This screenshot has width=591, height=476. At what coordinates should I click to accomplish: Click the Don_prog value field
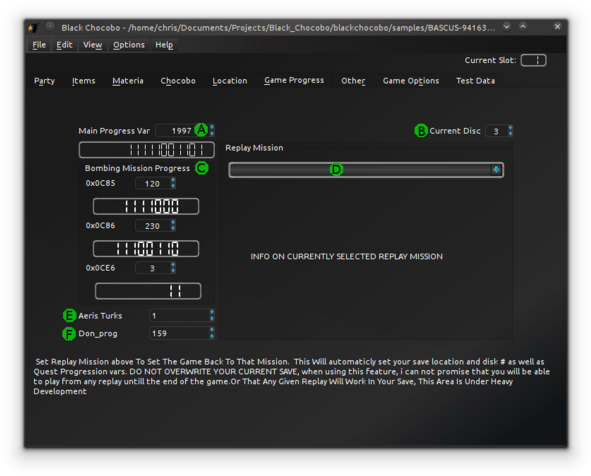[179, 333]
